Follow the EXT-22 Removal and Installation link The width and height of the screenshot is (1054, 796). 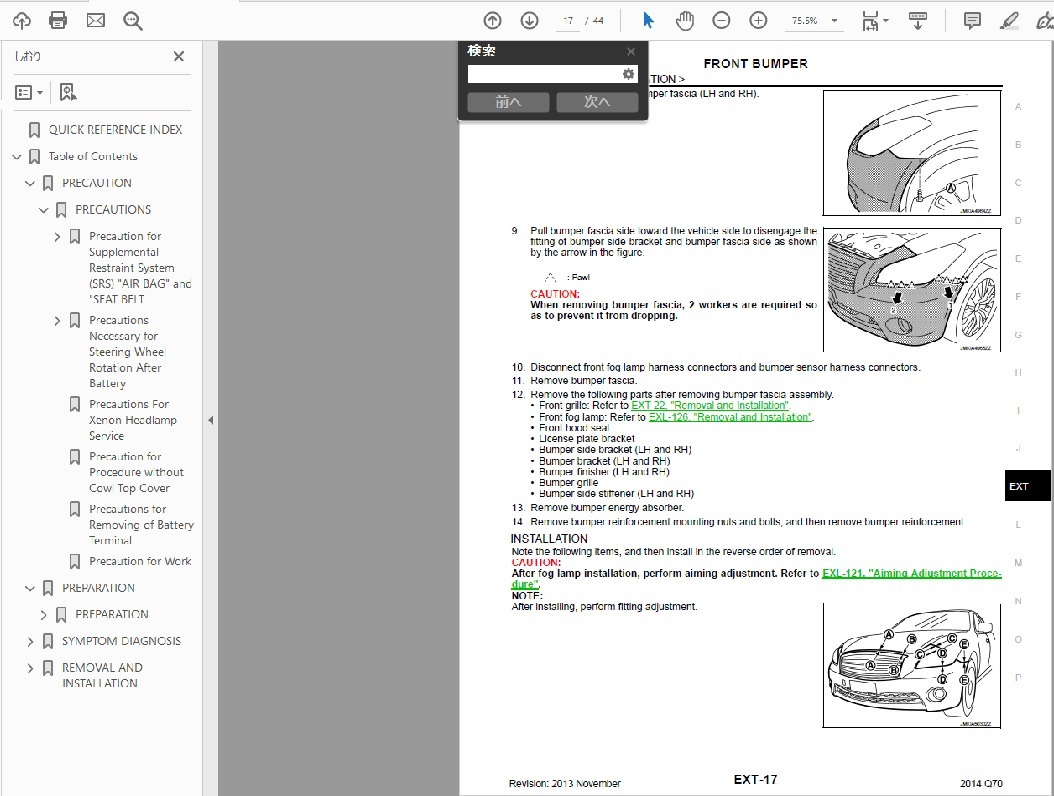click(710, 405)
